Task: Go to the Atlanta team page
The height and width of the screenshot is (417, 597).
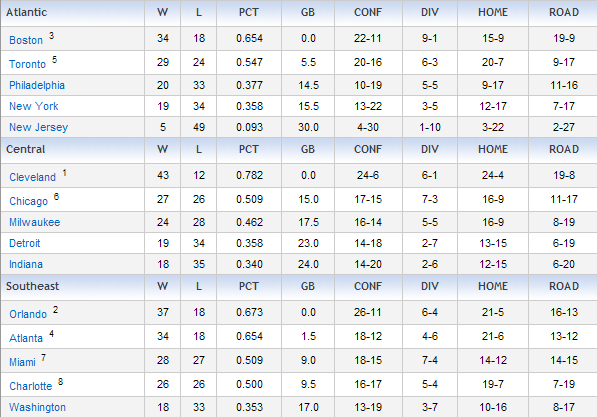Action: 26,338
